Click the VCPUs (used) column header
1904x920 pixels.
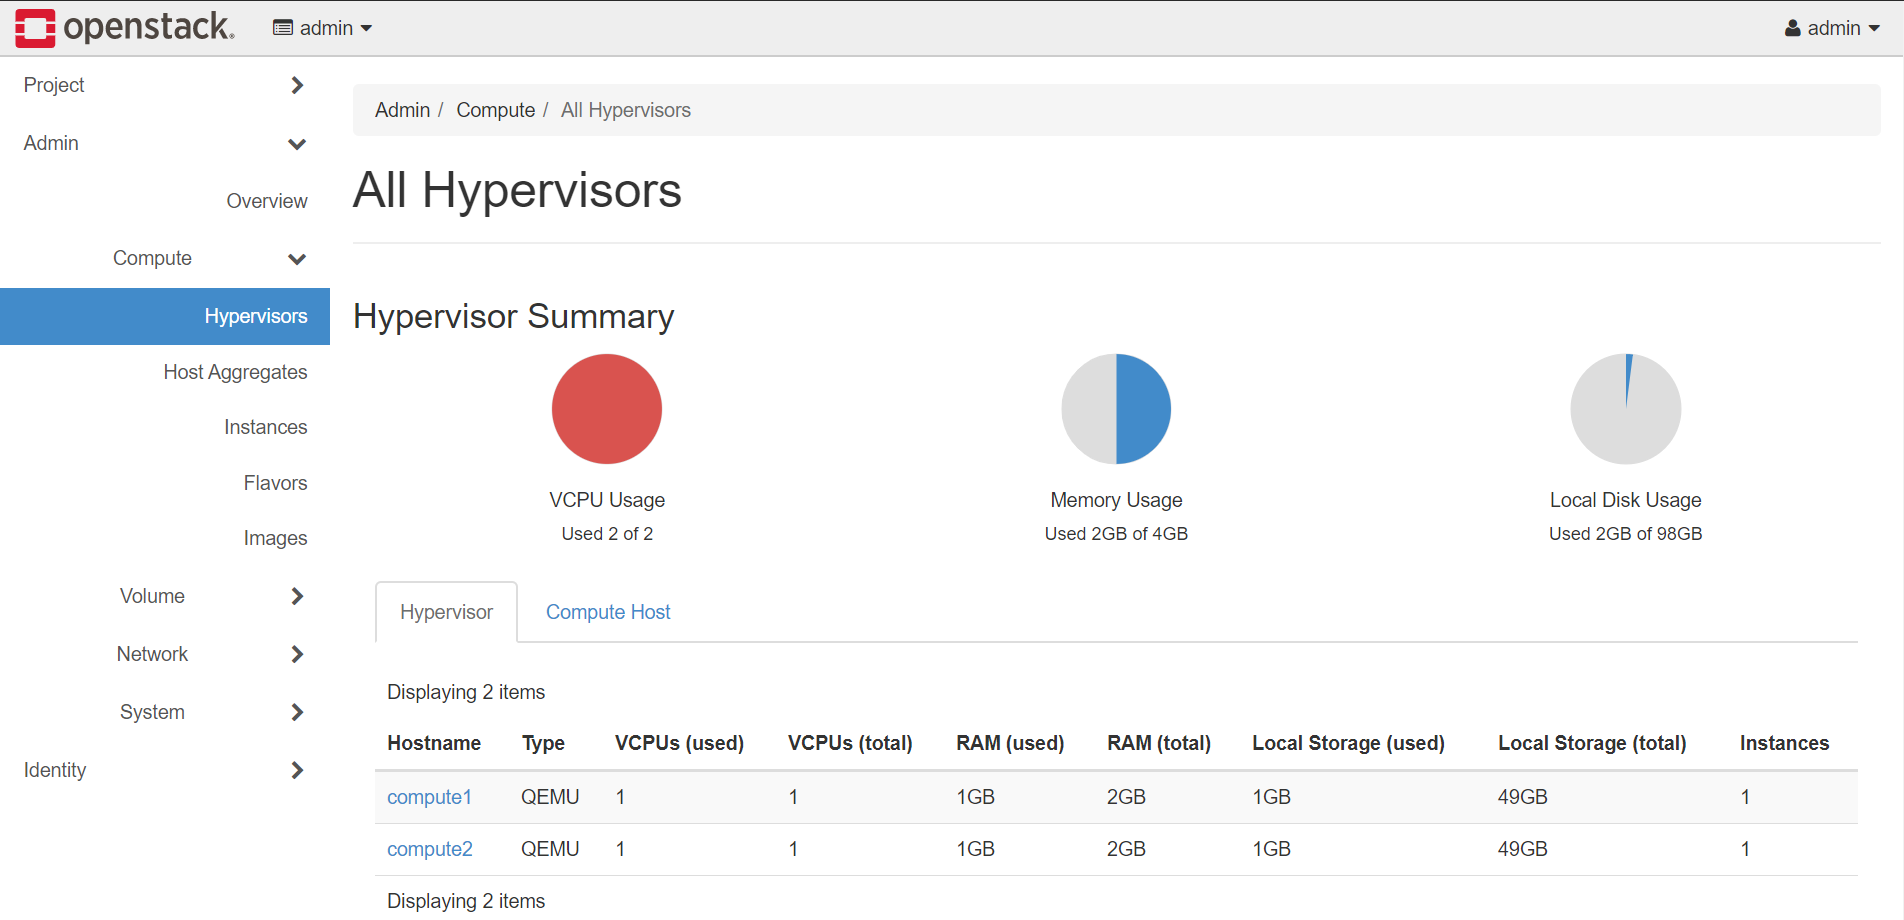679,743
